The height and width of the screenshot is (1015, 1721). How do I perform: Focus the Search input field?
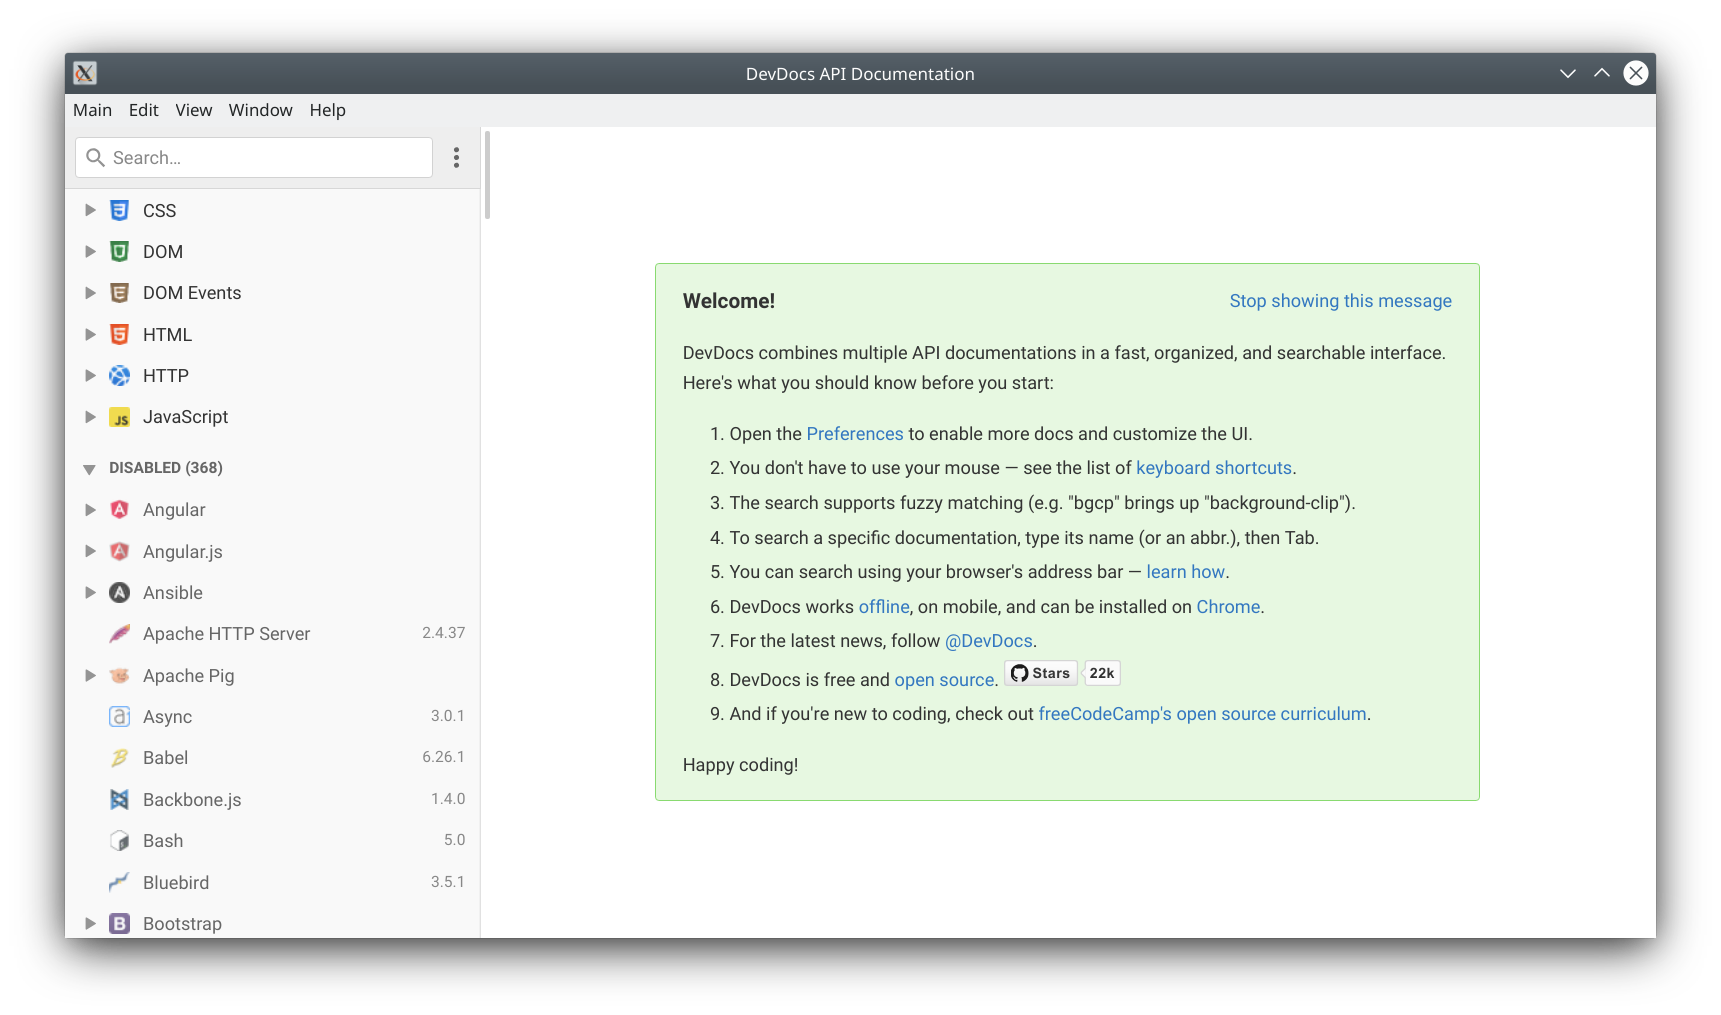(x=254, y=157)
